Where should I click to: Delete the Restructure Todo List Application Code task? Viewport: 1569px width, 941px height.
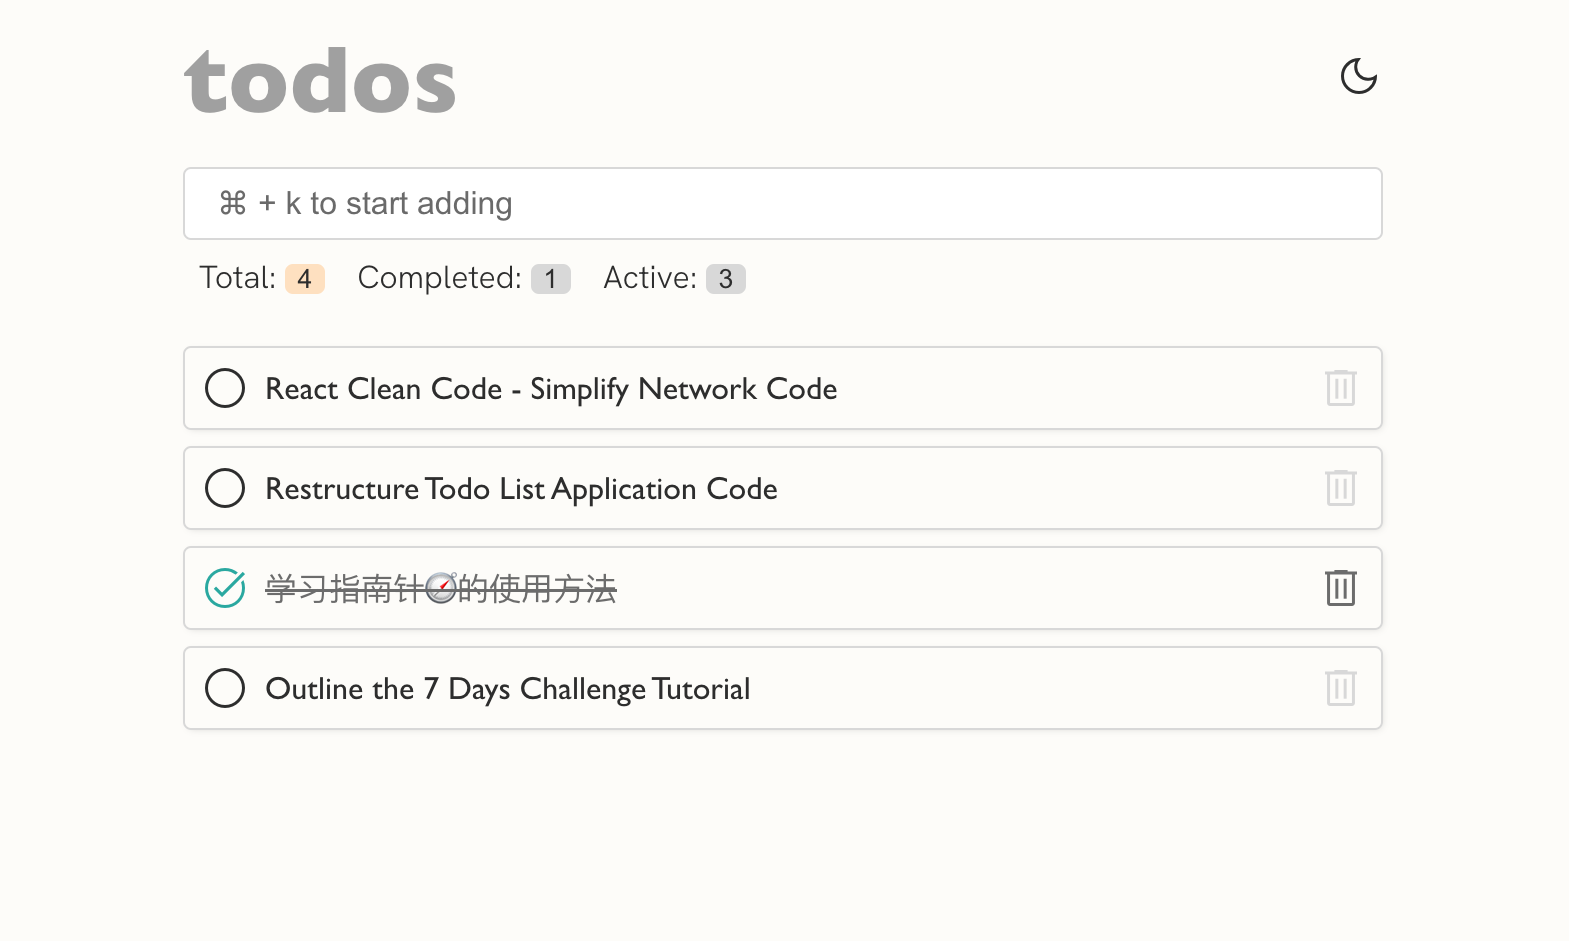point(1340,488)
